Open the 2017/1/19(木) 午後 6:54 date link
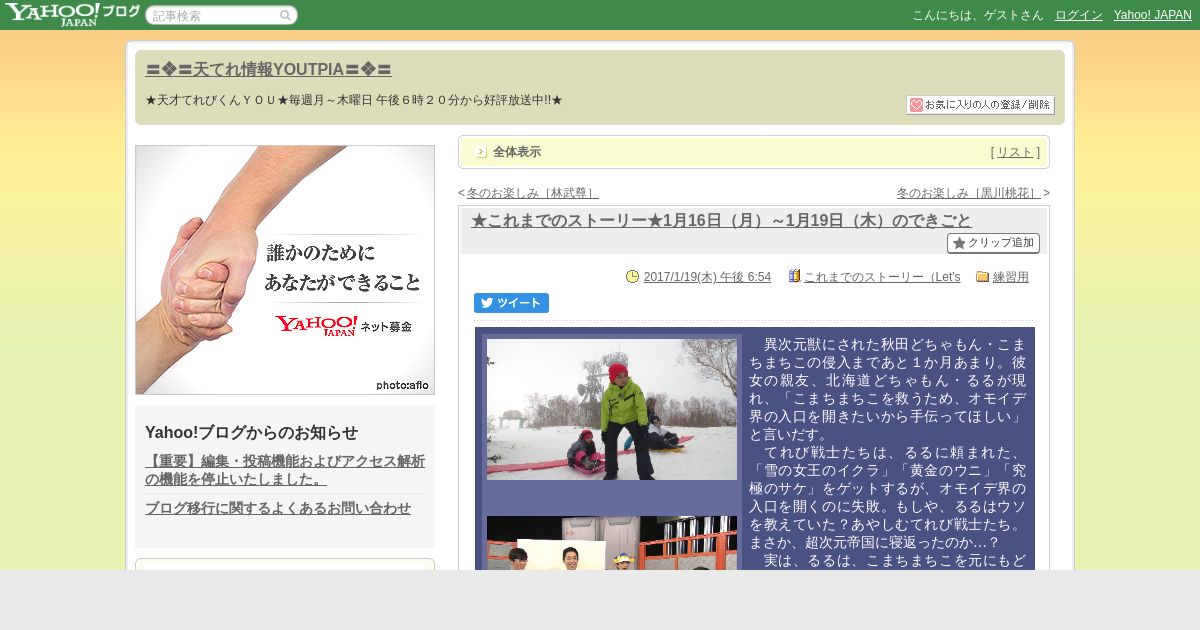The image size is (1200, 630). [707, 277]
